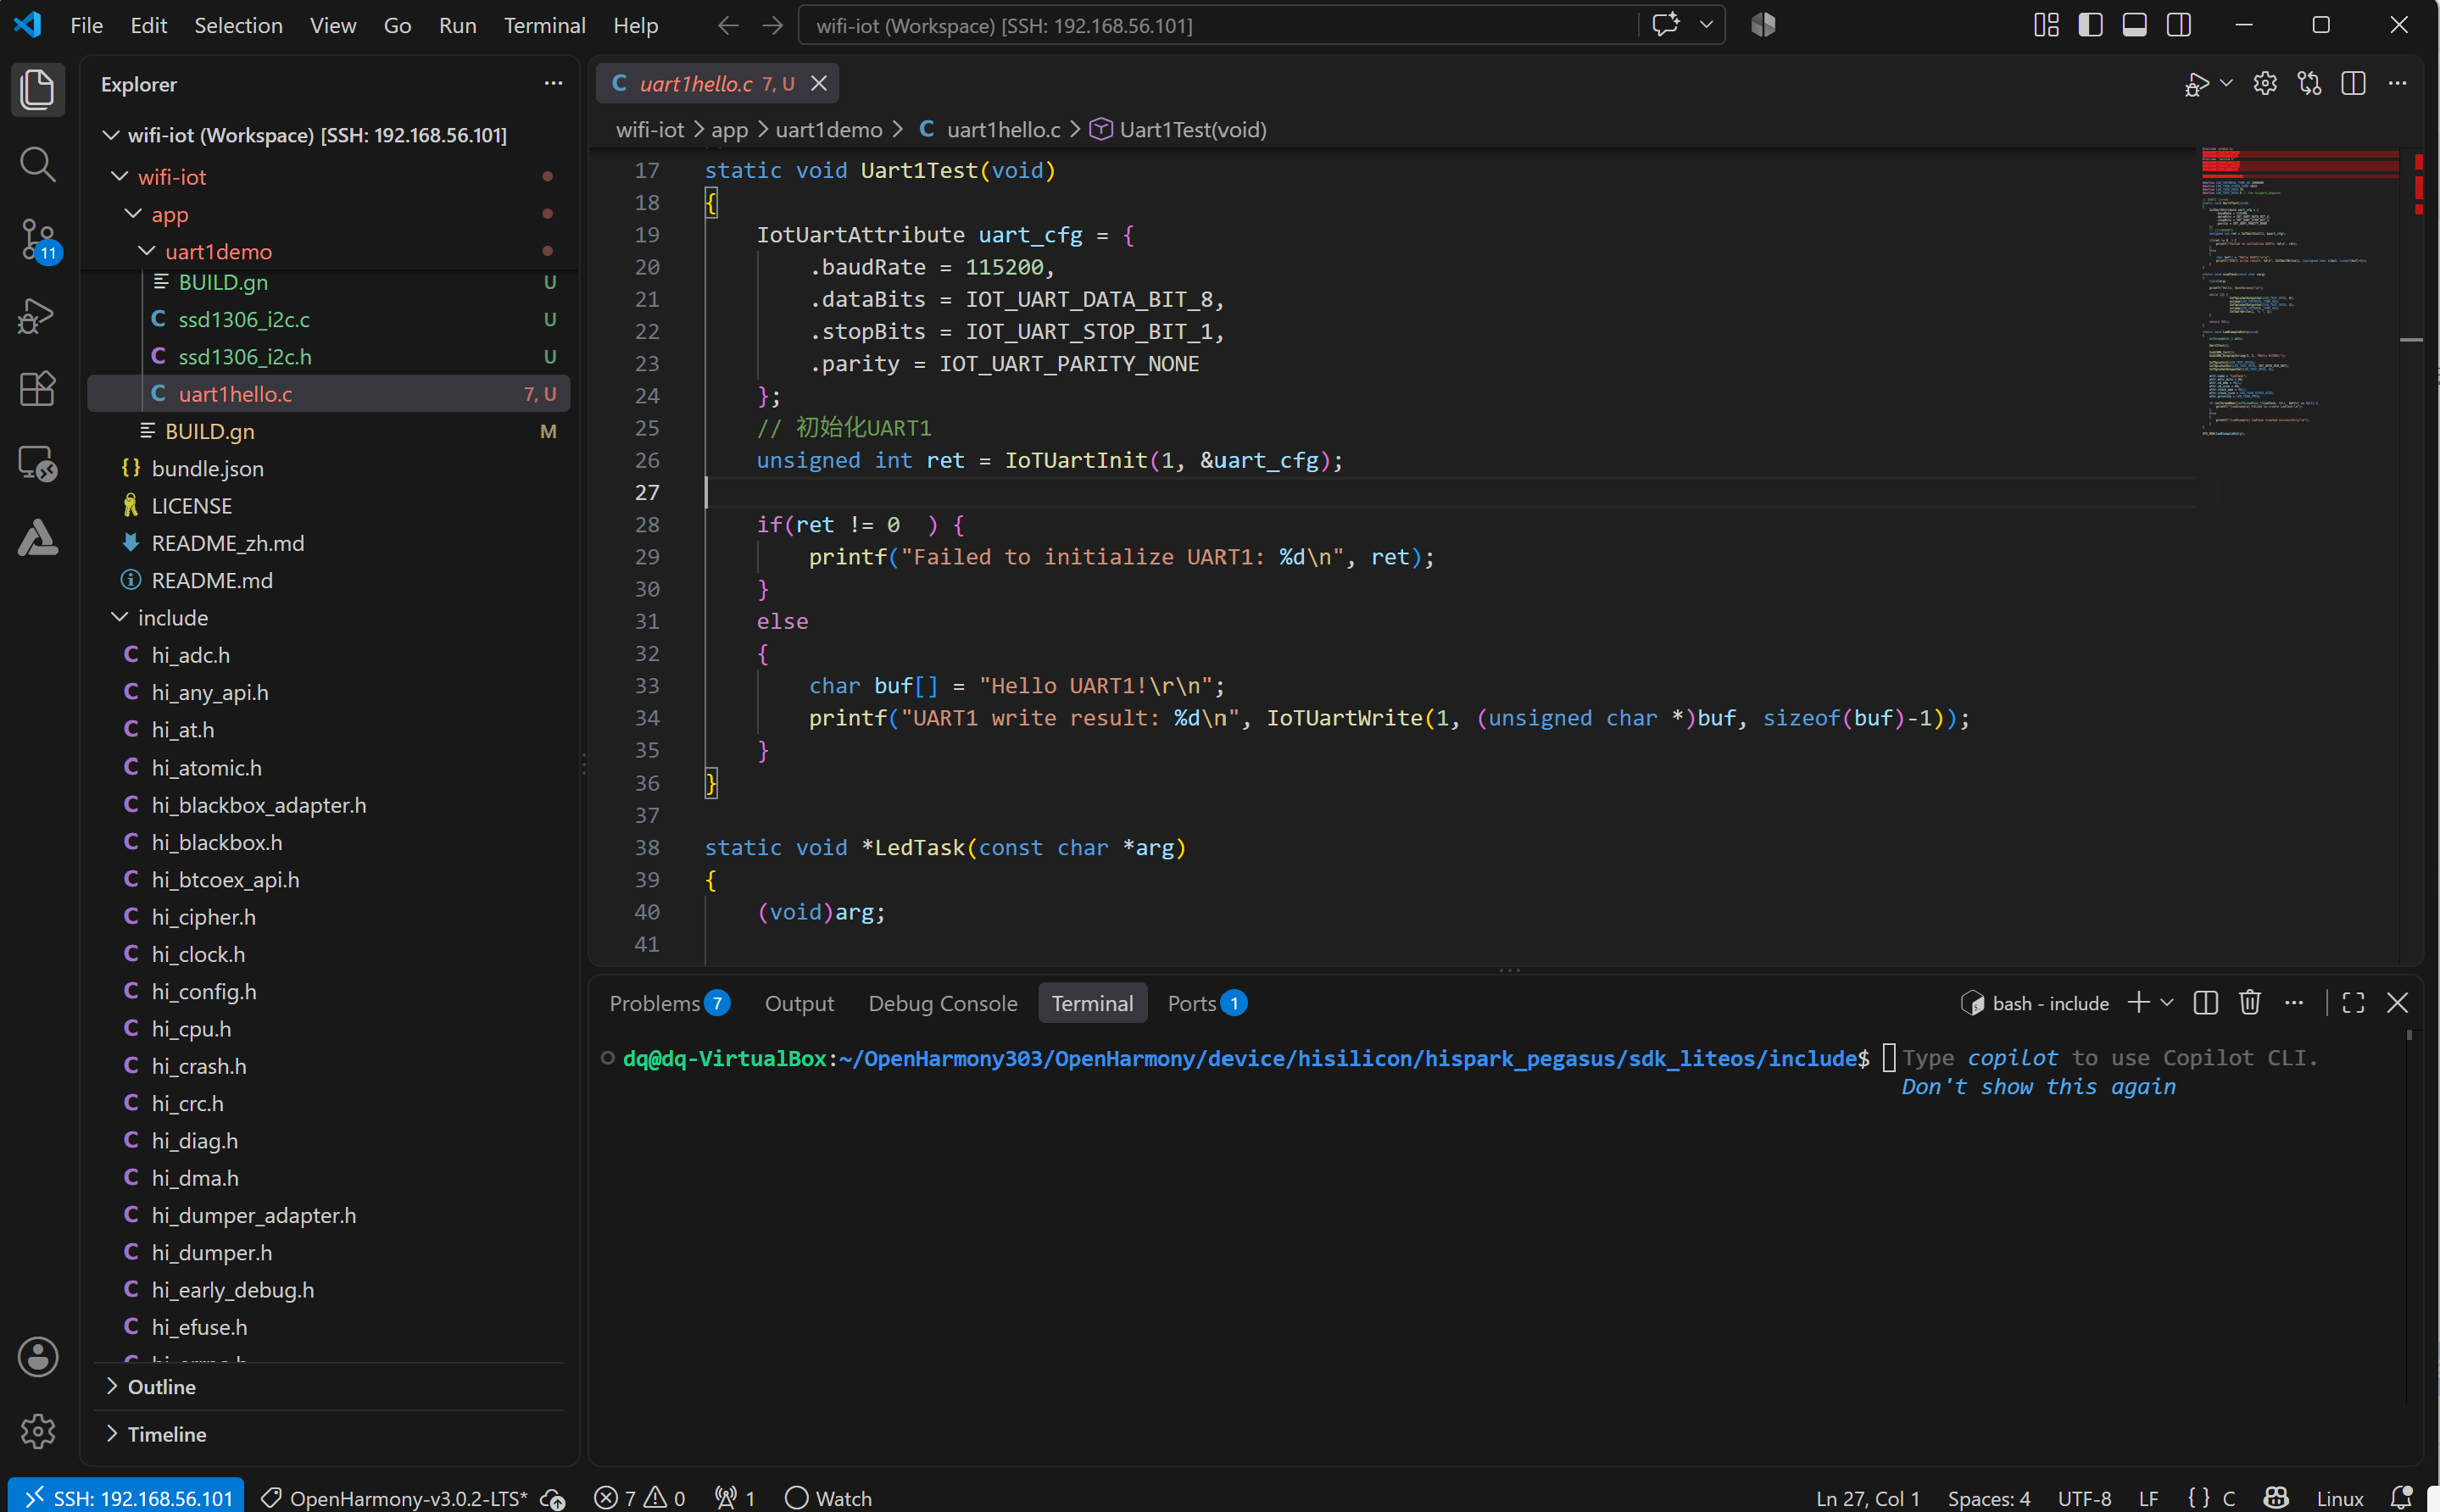Maximize the panel size
The width and height of the screenshot is (2440, 1512).
(x=2353, y=1003)
